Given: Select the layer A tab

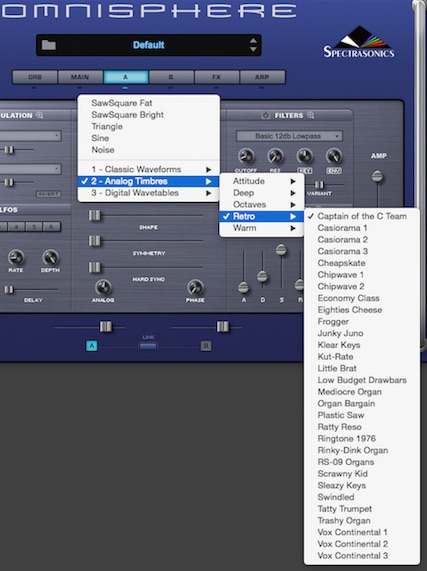Looking at the screenshot, I should point(126,77).
